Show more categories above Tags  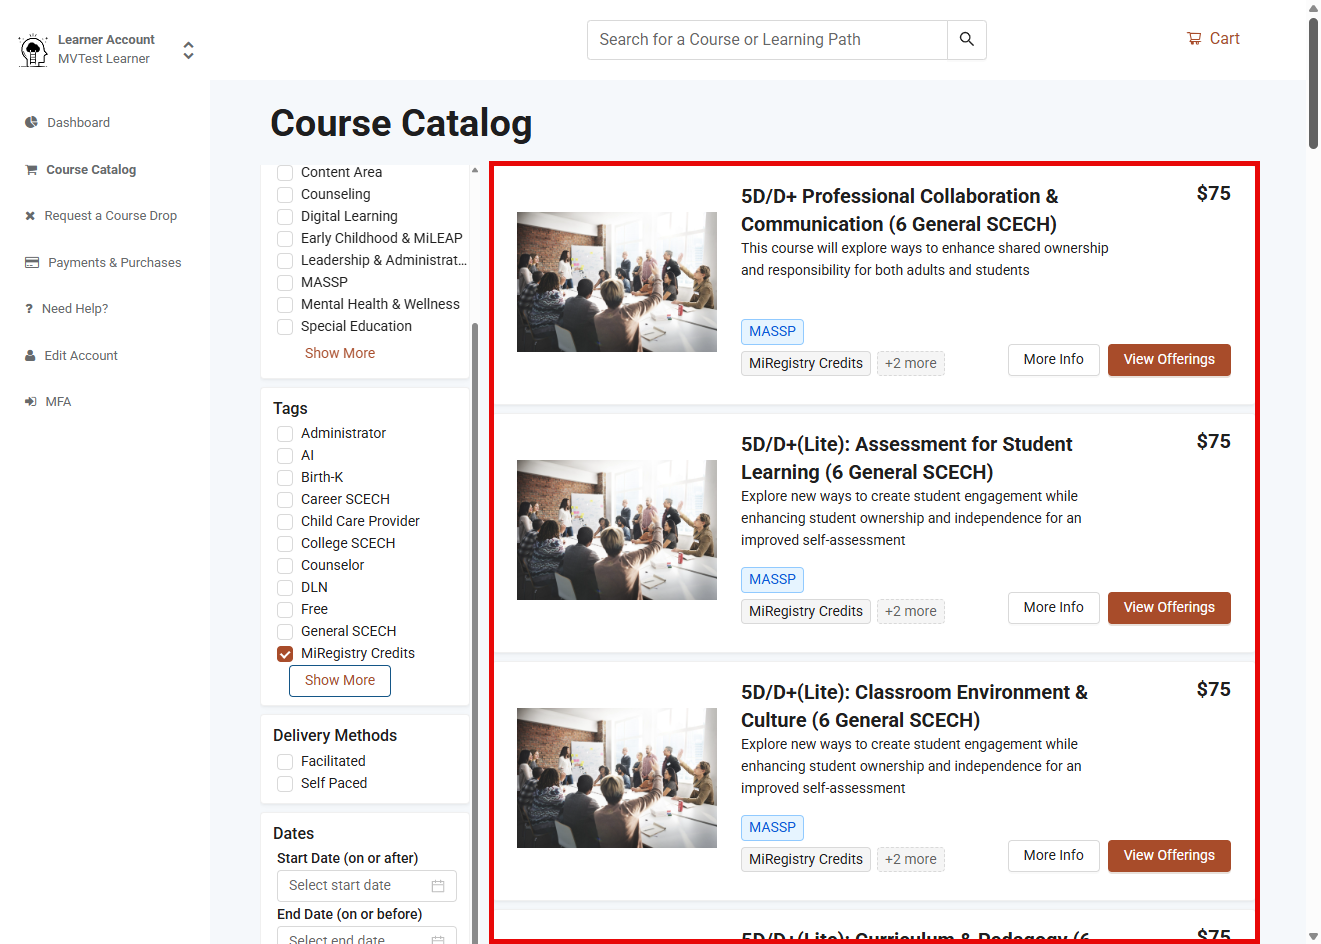340,353
